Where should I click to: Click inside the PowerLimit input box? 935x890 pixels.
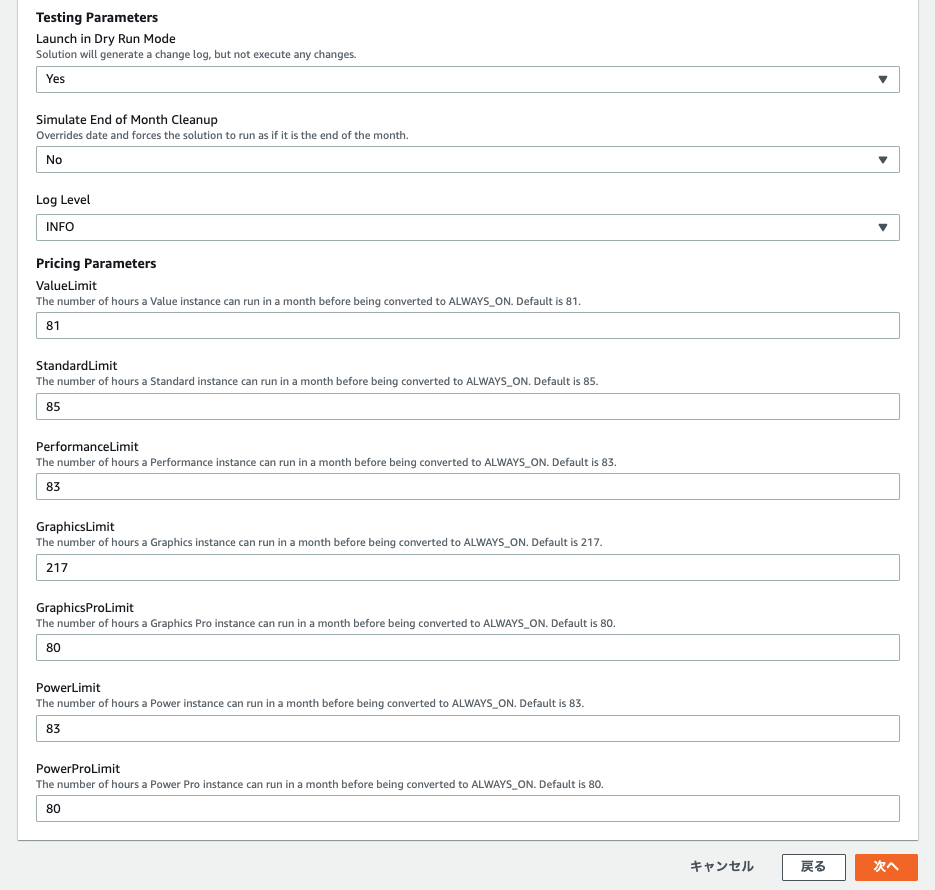468,728
